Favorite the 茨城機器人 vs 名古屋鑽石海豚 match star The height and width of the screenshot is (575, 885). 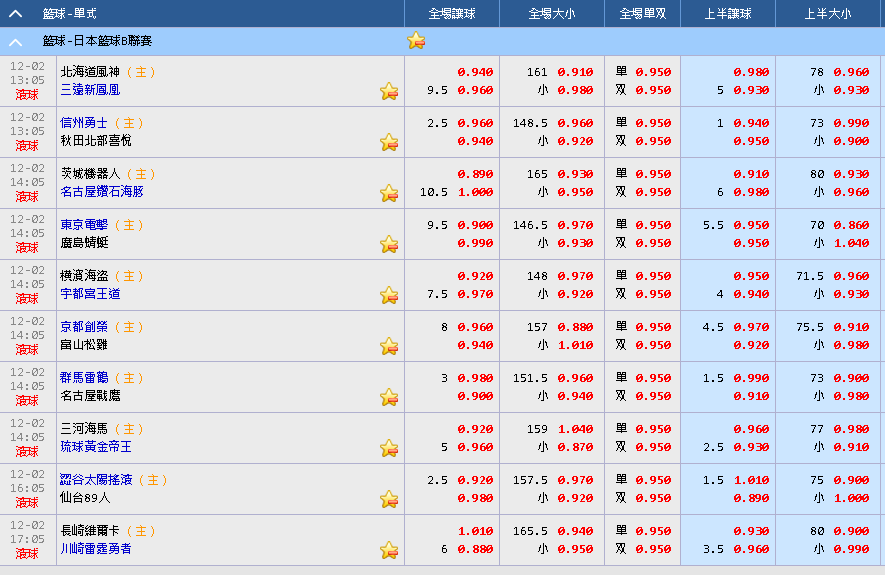pos(389,193)
